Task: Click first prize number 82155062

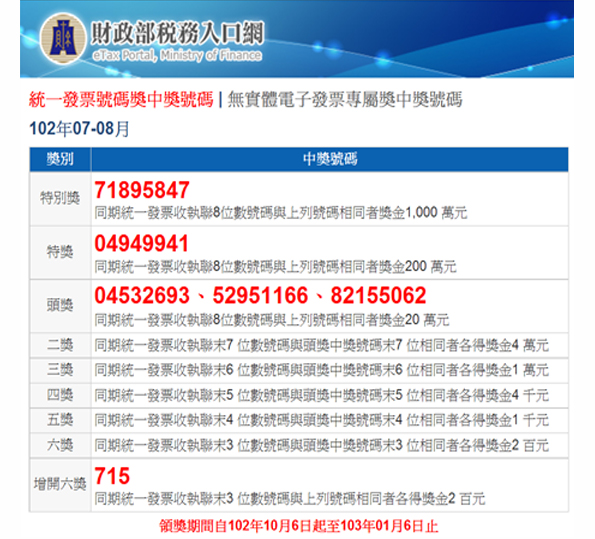Action: pyautogui.click(x=378, y=295)
